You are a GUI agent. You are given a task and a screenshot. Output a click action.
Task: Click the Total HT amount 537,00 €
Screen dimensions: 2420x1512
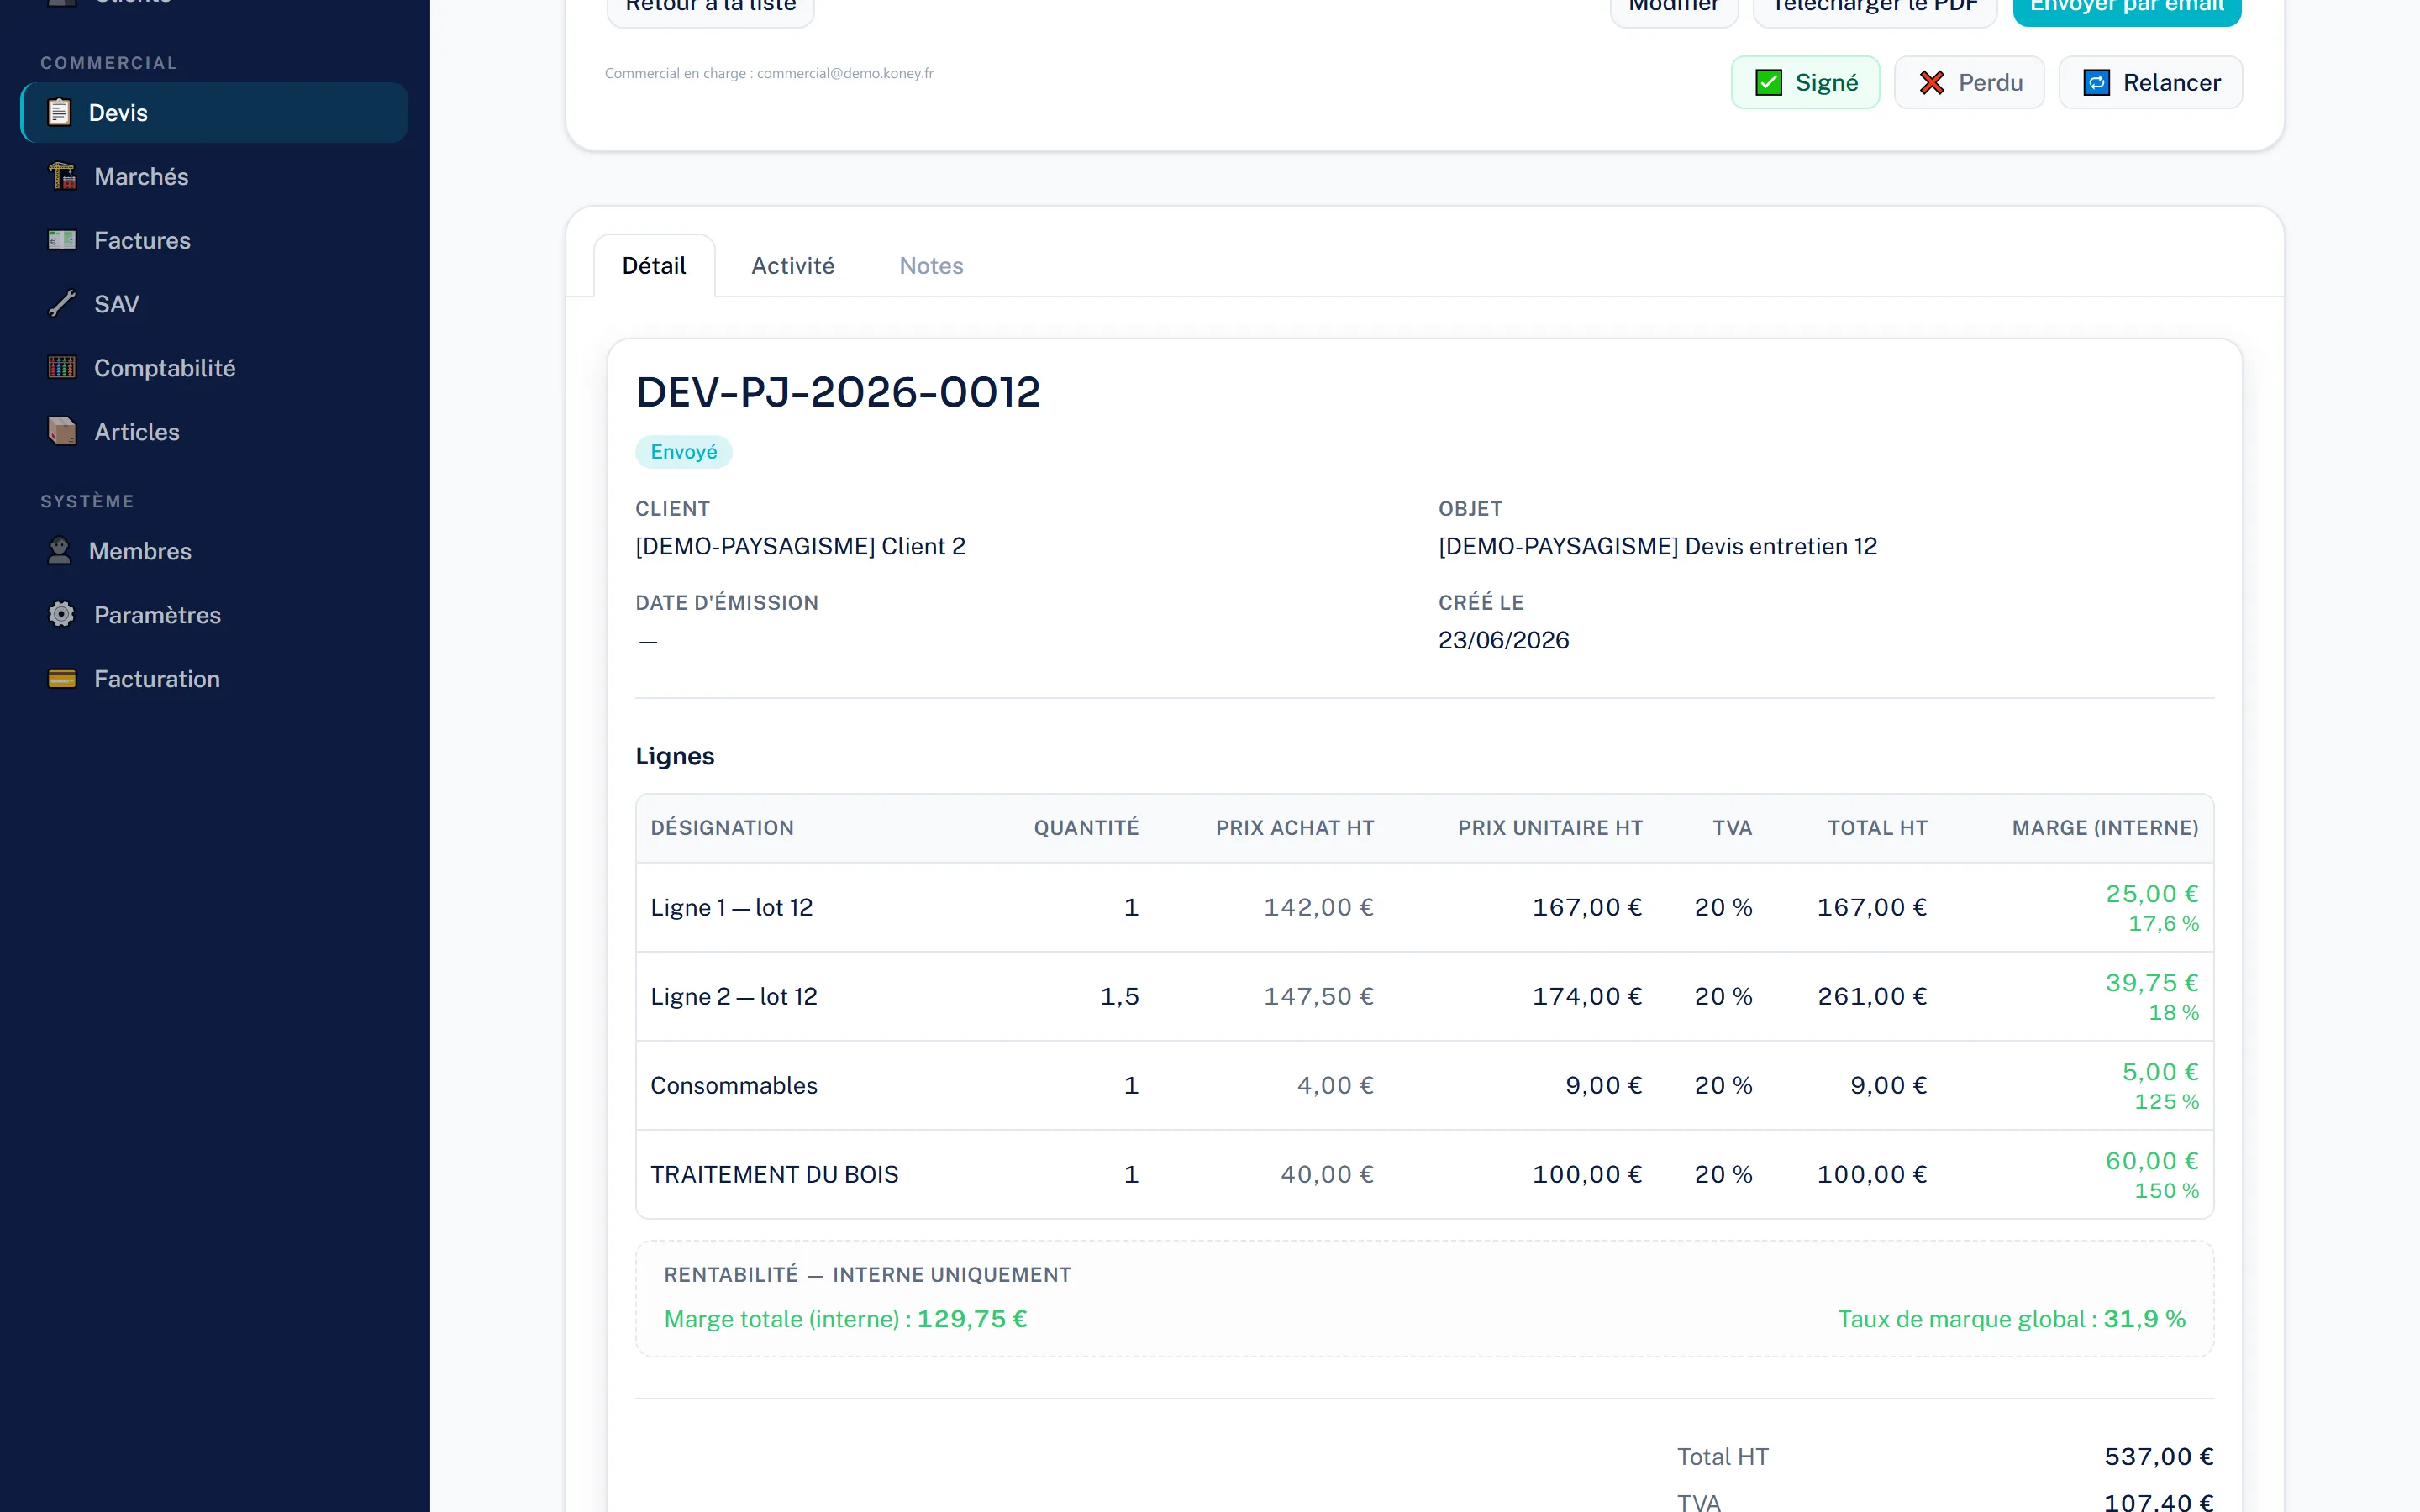click(x=2159, y=1457)
